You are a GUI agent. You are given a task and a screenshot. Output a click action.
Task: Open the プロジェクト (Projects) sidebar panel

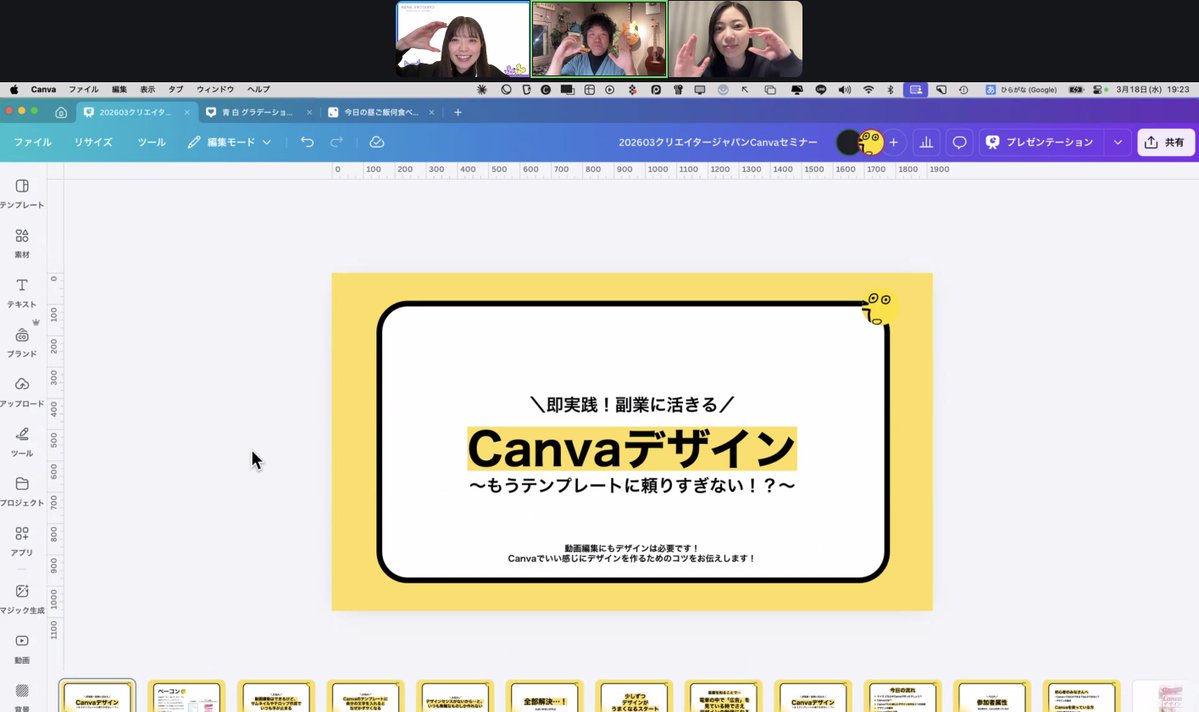pyautogui.click(x=22, y=492)
